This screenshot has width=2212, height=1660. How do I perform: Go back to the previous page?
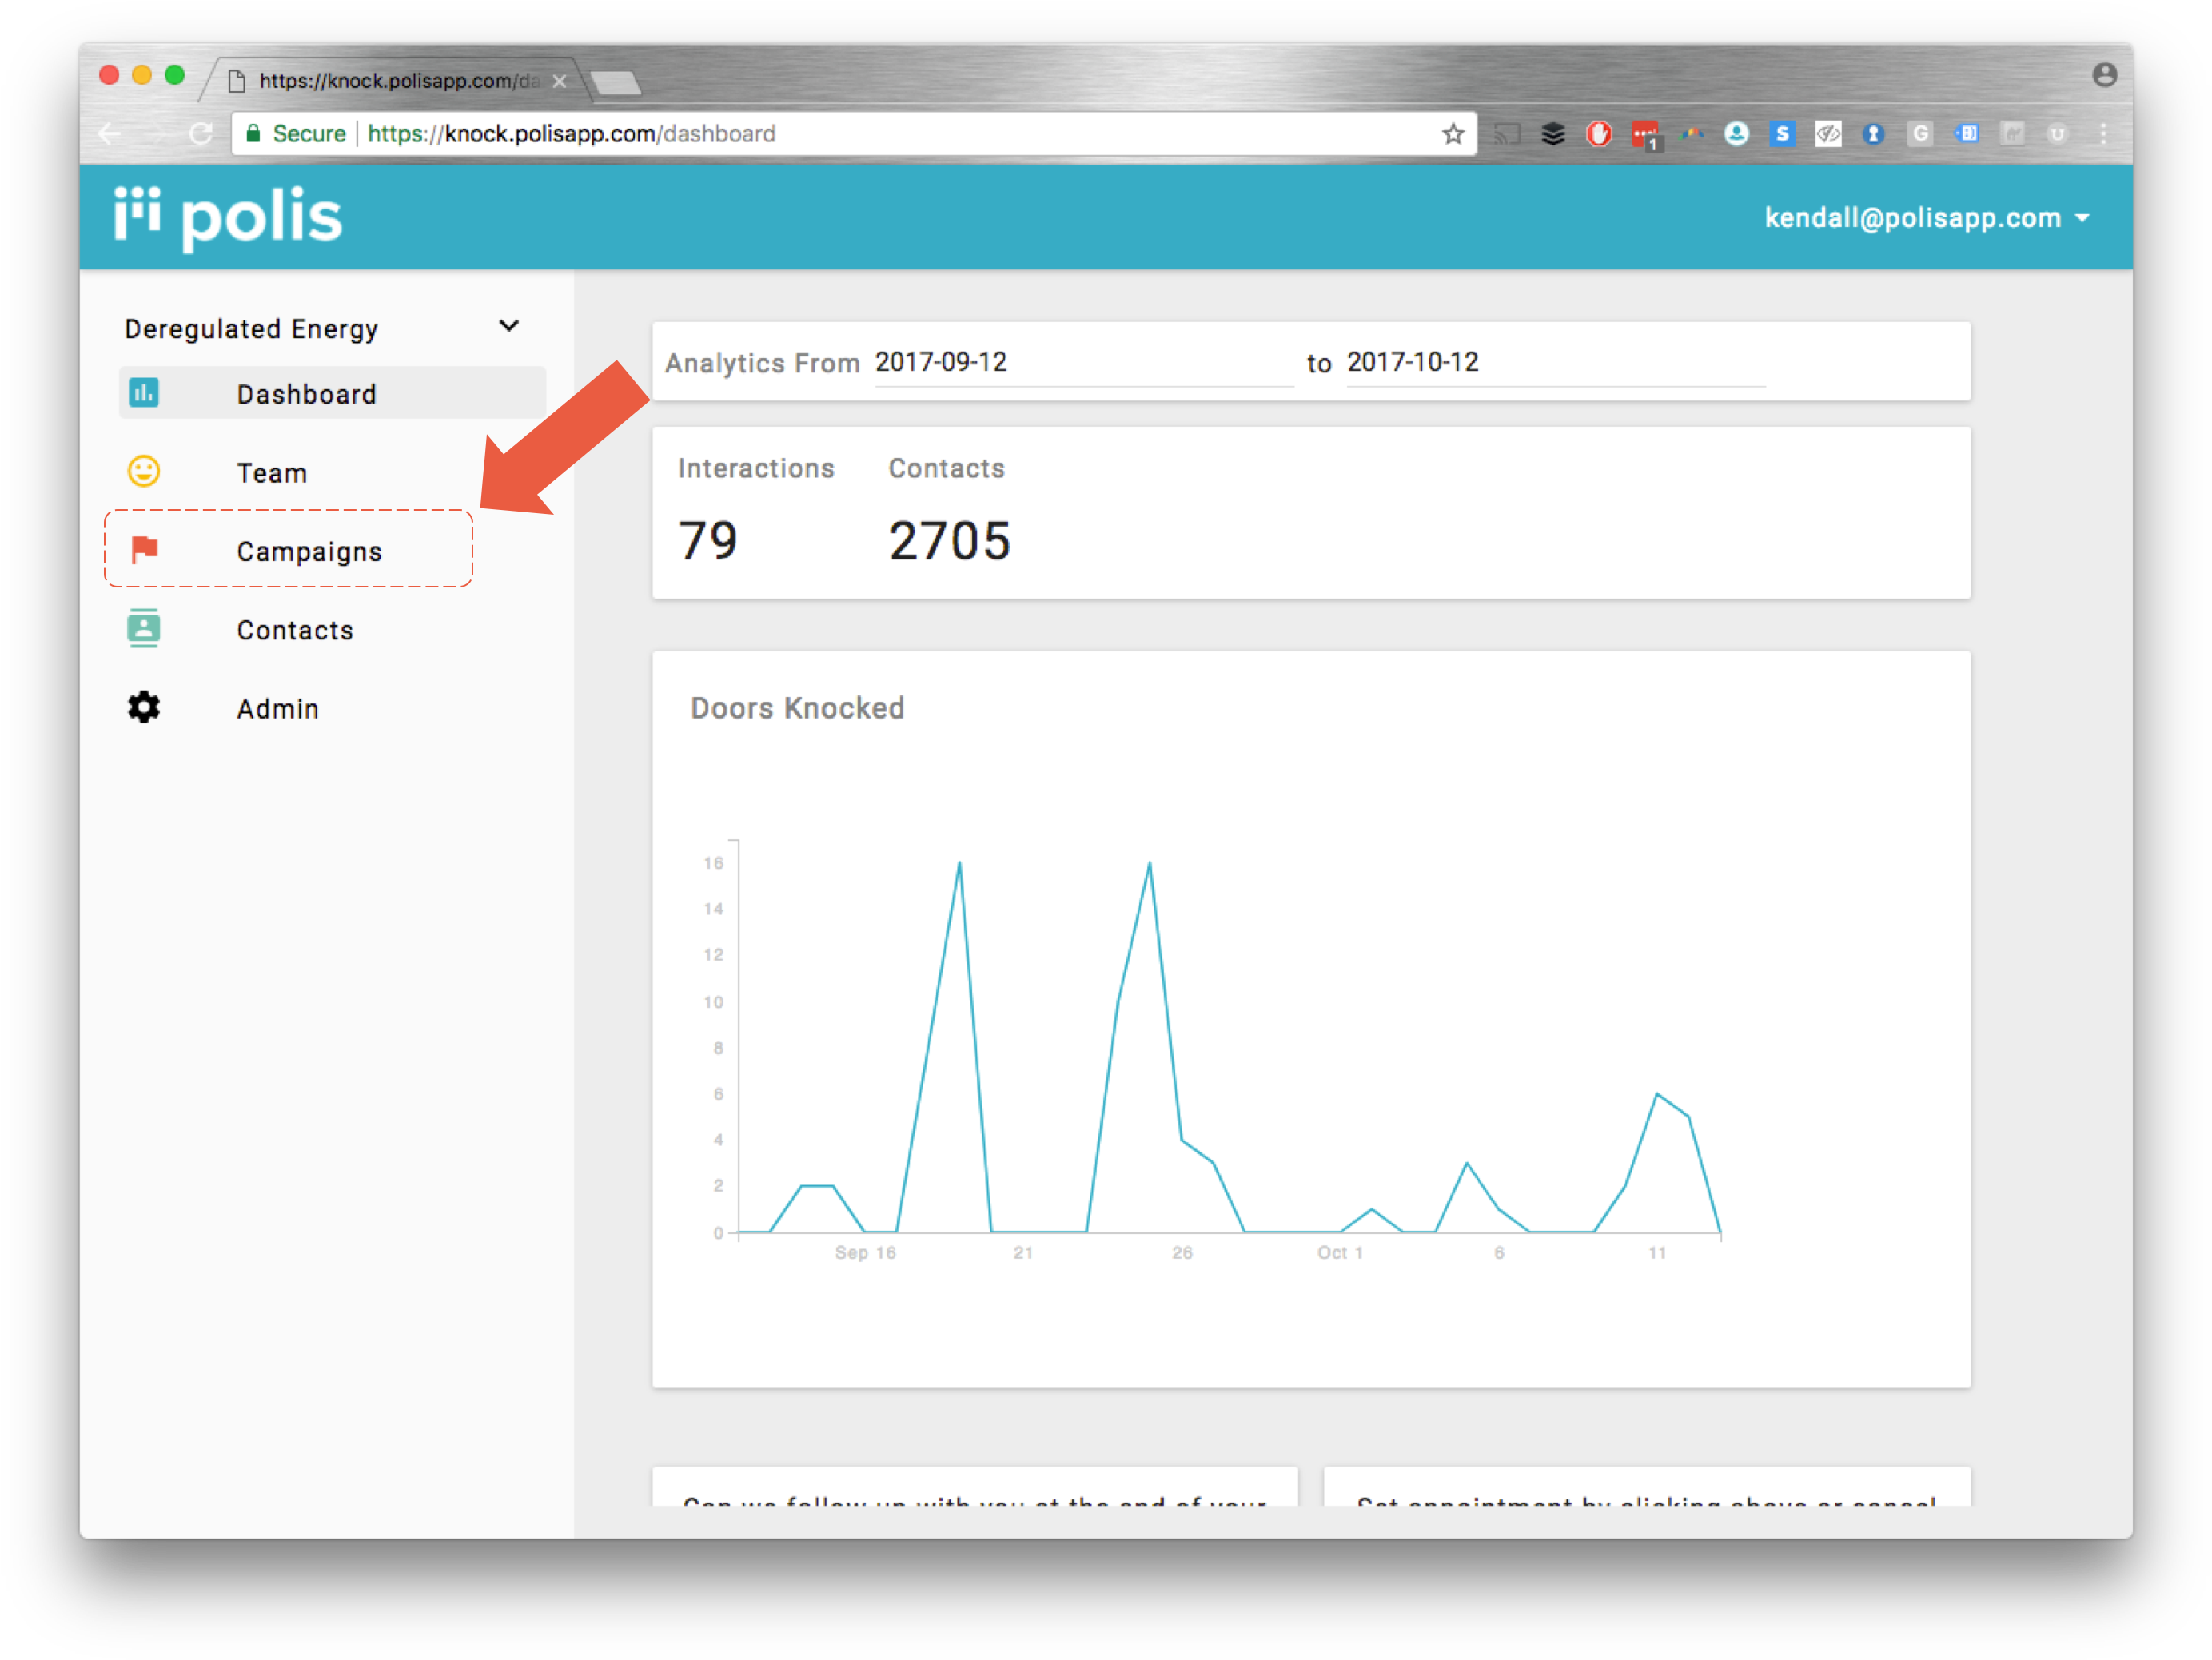[110, 134]
